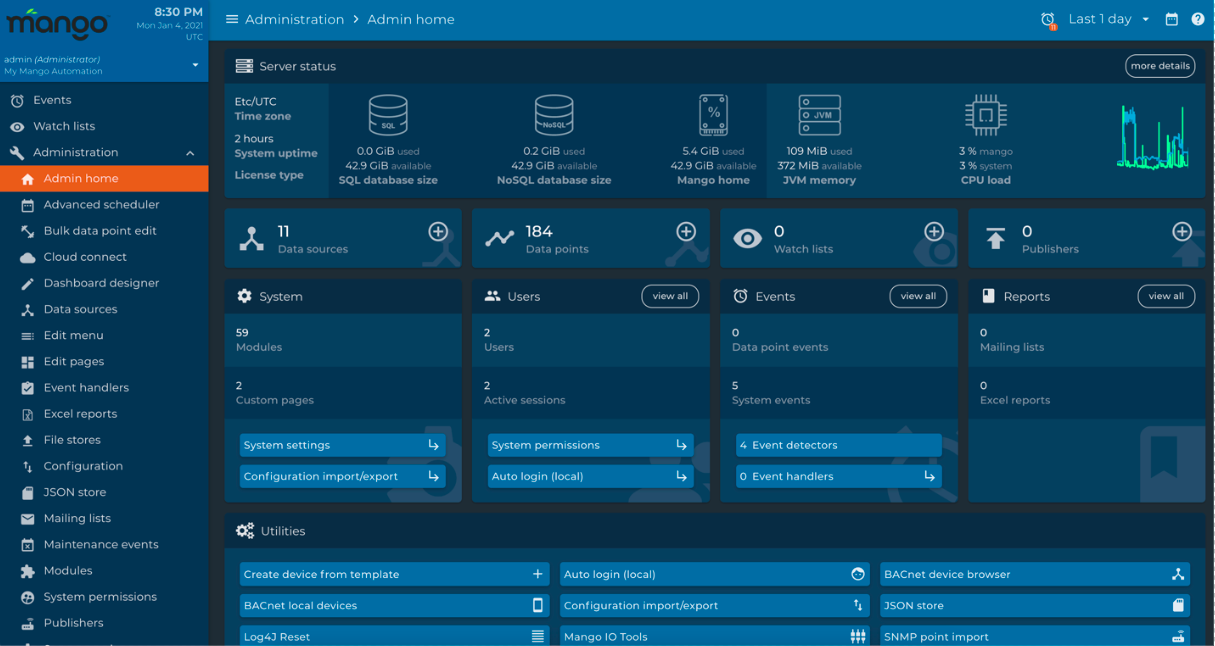The image size is (1215, 646).
Task: Open Publishers in the sidebar menu
Action: (104, 623)
